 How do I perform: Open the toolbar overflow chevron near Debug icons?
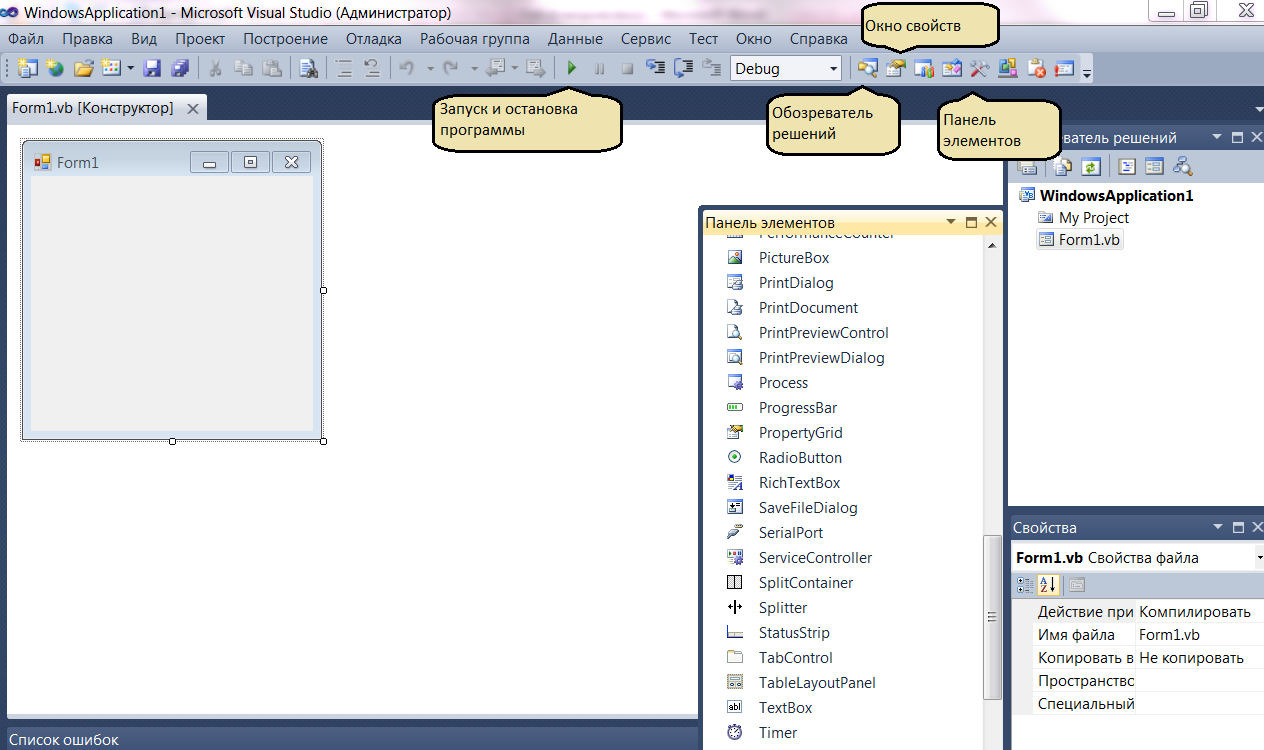pyautogui.click(x=1087, y=72)
